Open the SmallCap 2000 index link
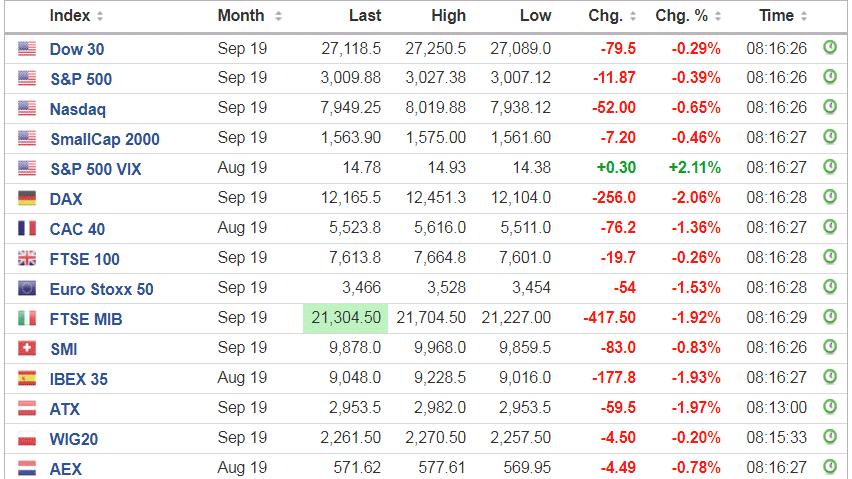This screenshot has width=852, height=479. [104, 139]
